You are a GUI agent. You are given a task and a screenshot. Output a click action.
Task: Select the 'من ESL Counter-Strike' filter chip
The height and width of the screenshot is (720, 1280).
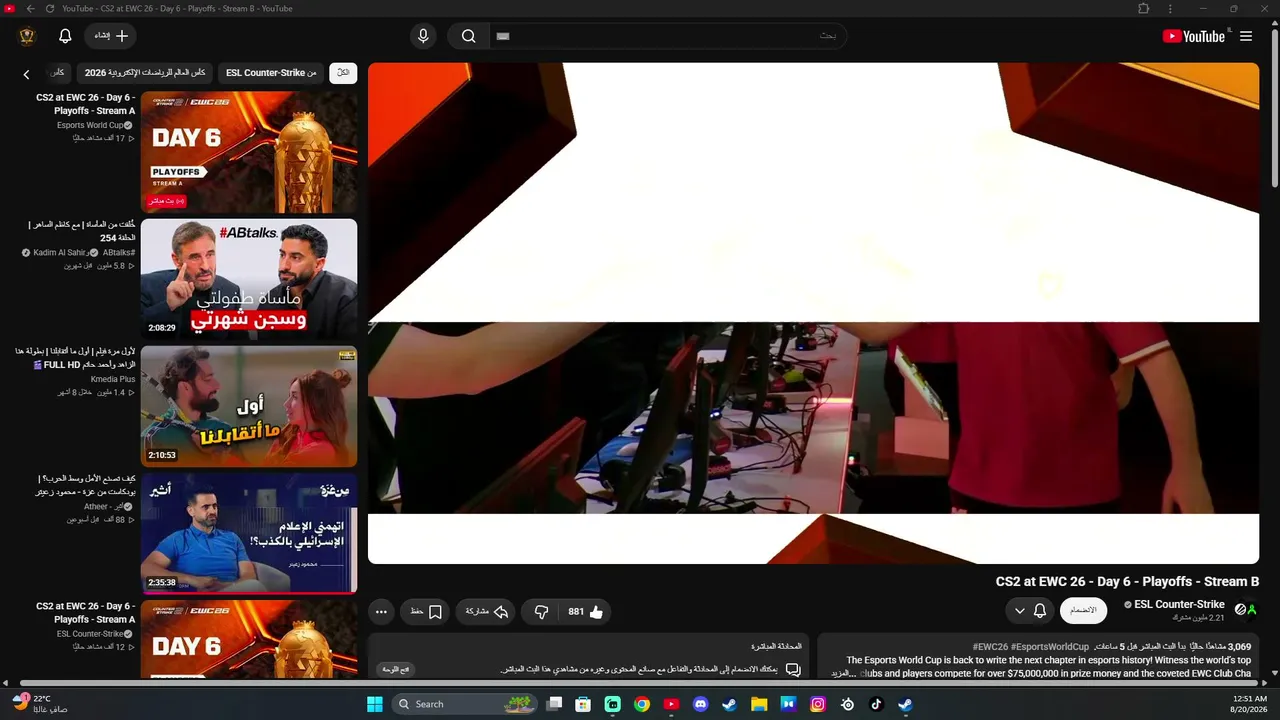[x=271, y=73]
